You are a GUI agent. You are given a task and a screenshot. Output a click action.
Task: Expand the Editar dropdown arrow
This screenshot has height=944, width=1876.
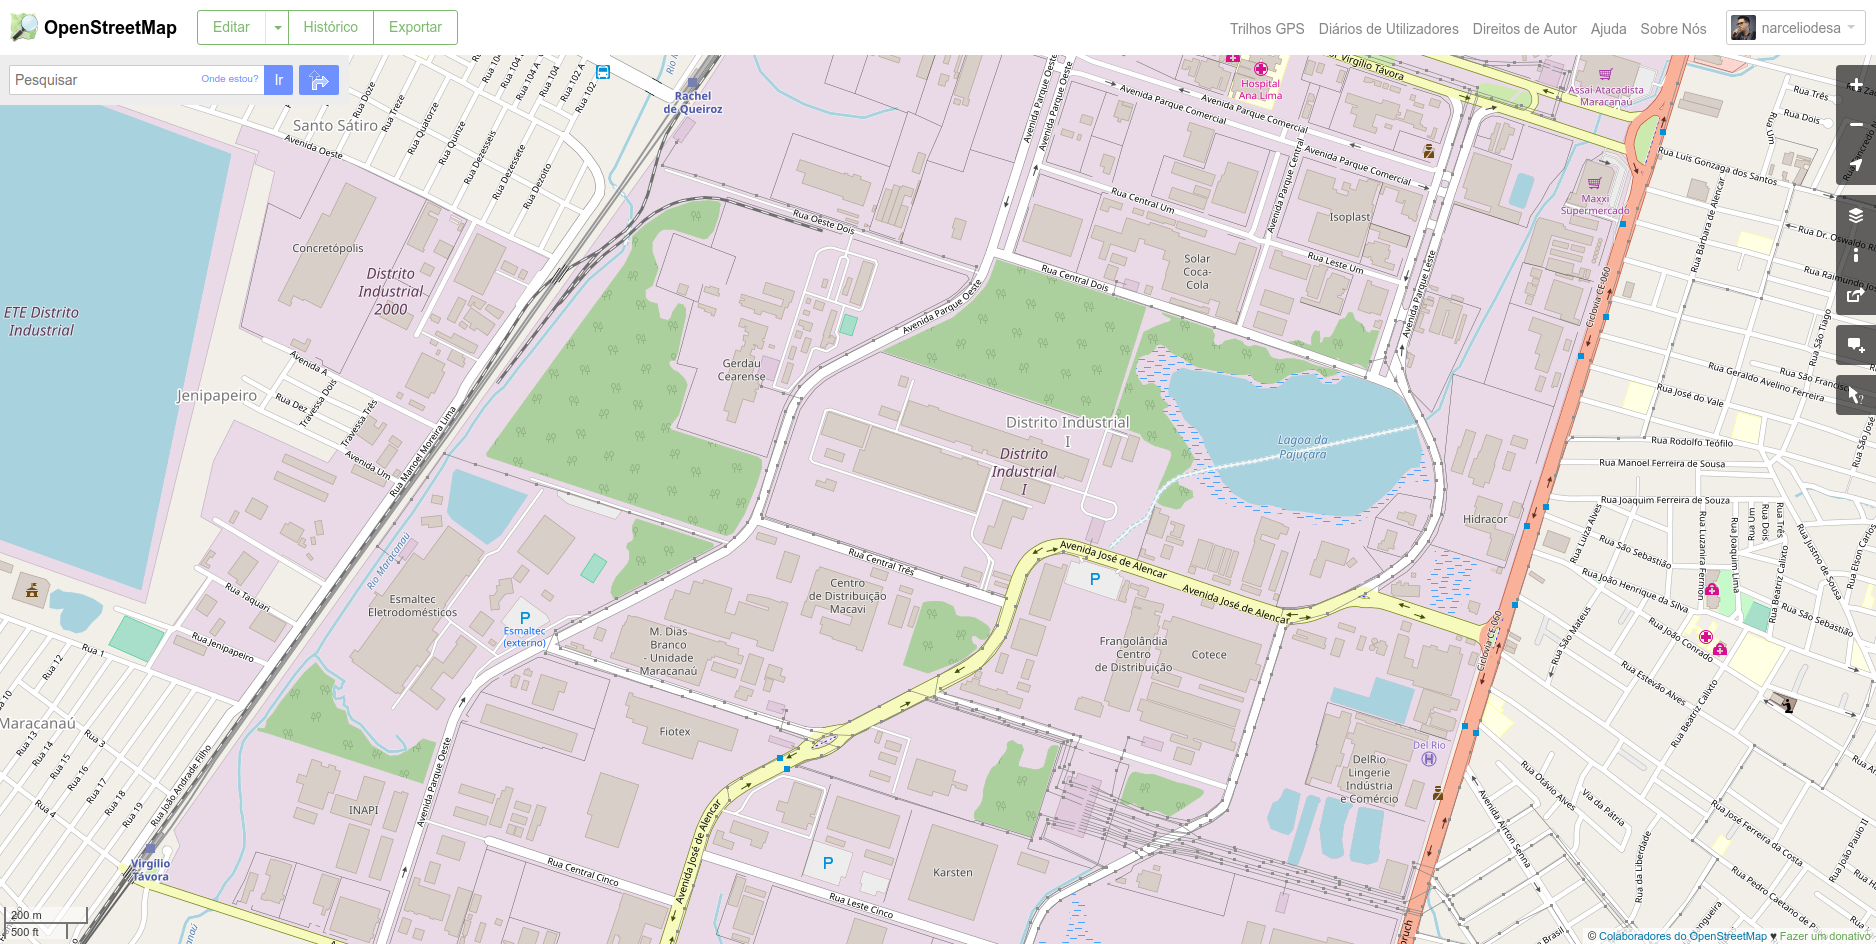(x=277, y=28)
